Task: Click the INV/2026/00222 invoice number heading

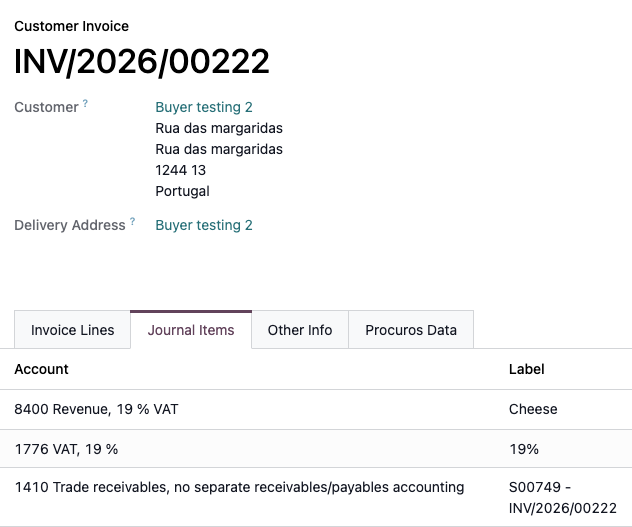Action: click(141, 61)
